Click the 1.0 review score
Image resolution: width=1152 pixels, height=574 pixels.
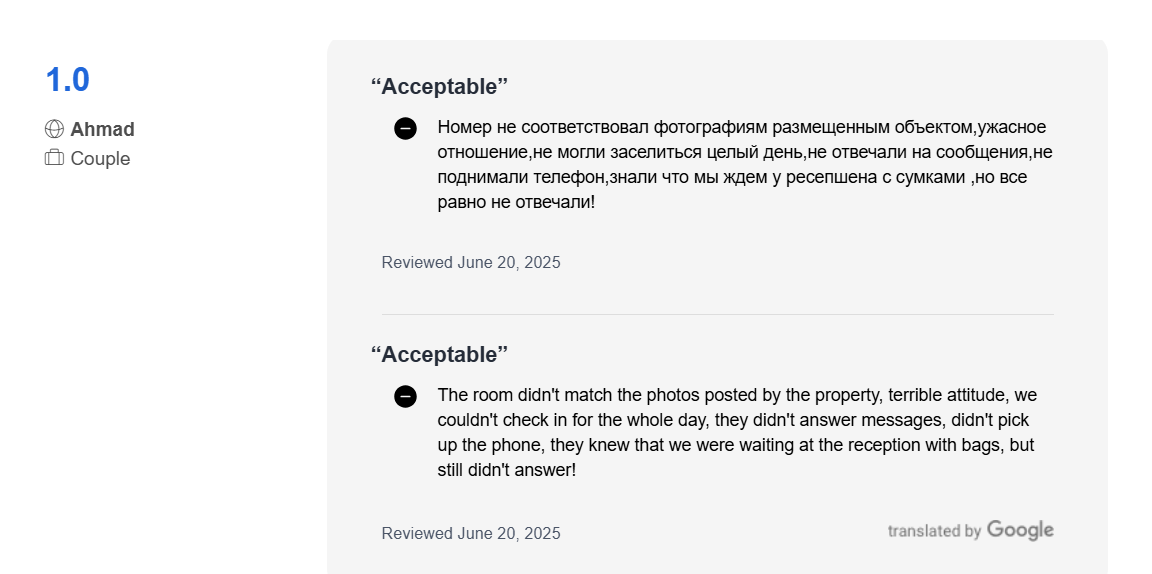click(68, 80)
